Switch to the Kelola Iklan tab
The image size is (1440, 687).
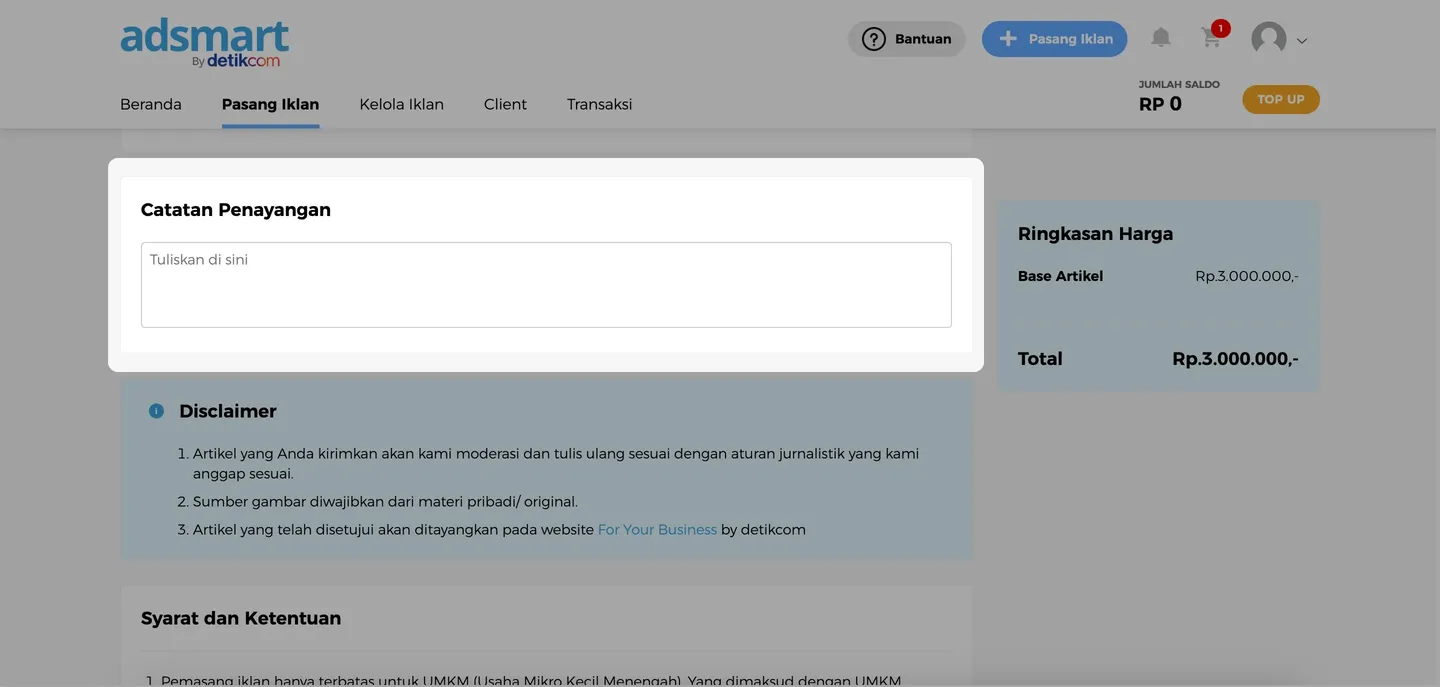401,104
